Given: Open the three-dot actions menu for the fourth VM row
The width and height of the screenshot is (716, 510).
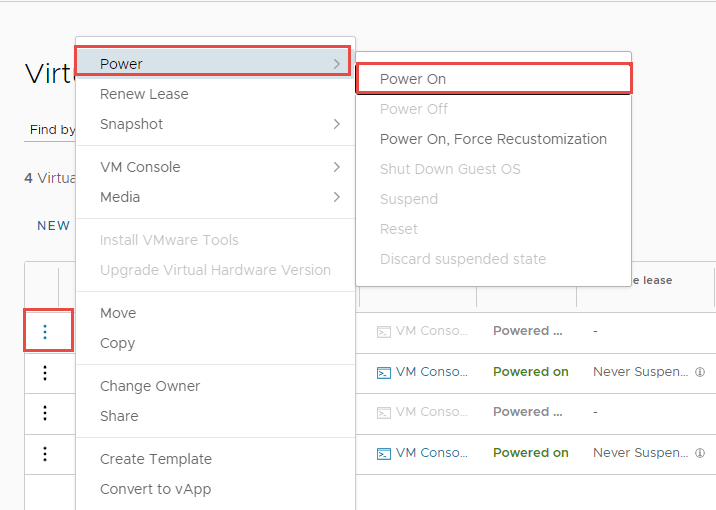Looking at the screenshot, I should pos(45,453).
